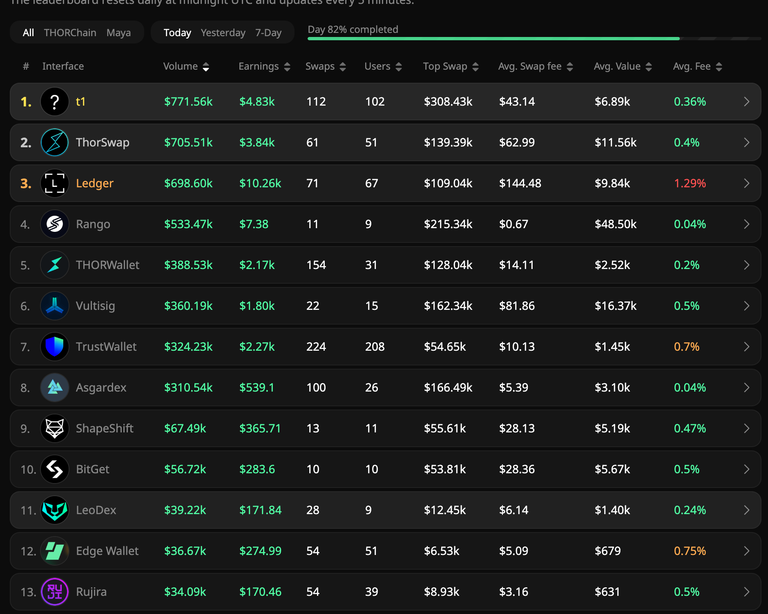768x614 pixels.
Task: Click the Asgardex logo icon
Action: click(54, 388)
